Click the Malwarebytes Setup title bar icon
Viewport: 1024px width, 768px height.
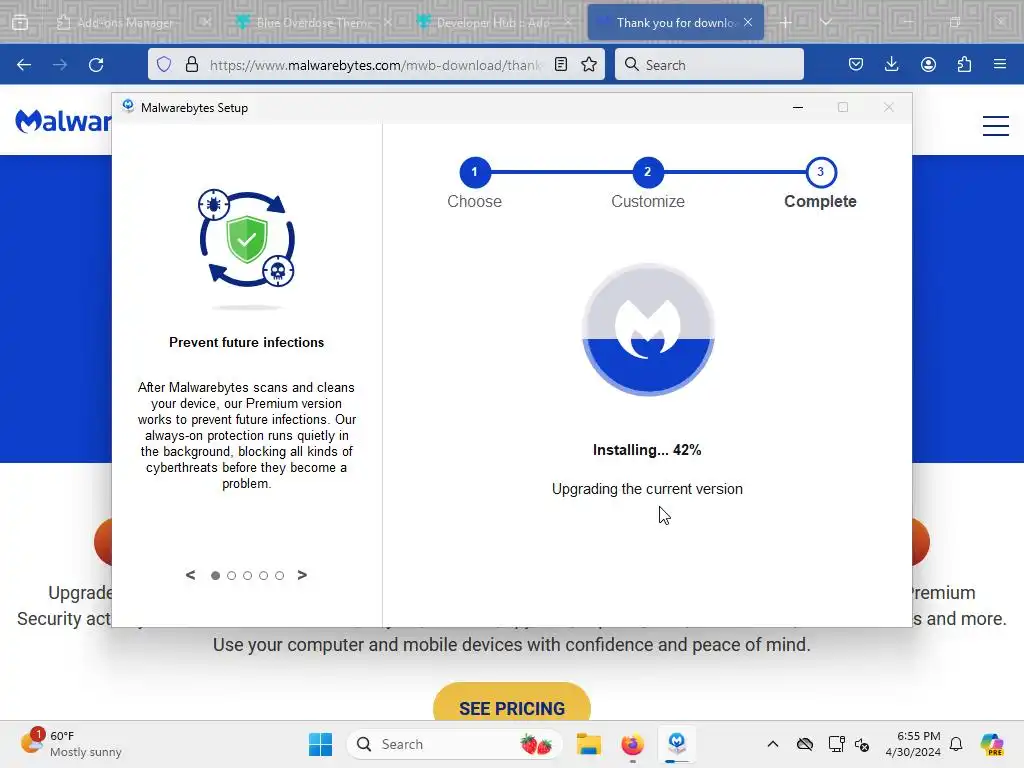pyautogui.click(x=128, y=106)
